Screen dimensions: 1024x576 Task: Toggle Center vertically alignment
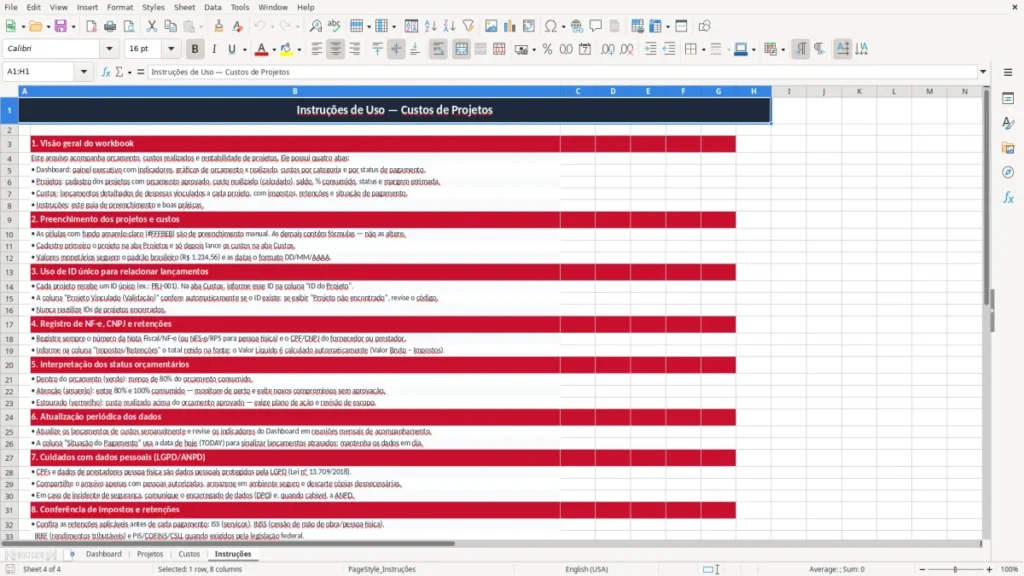pyautogui.click(x=396, y=49)
